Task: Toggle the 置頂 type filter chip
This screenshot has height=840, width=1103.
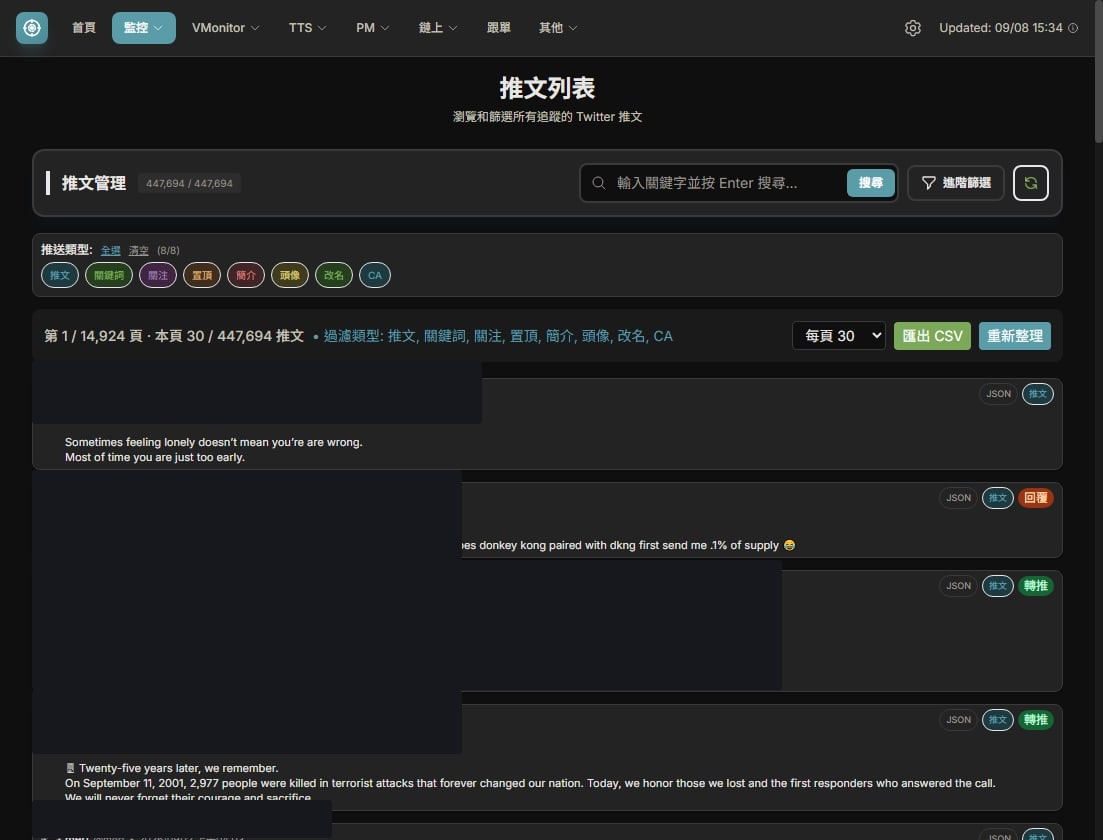Action: pyautogui.click(x=202, y=275)
